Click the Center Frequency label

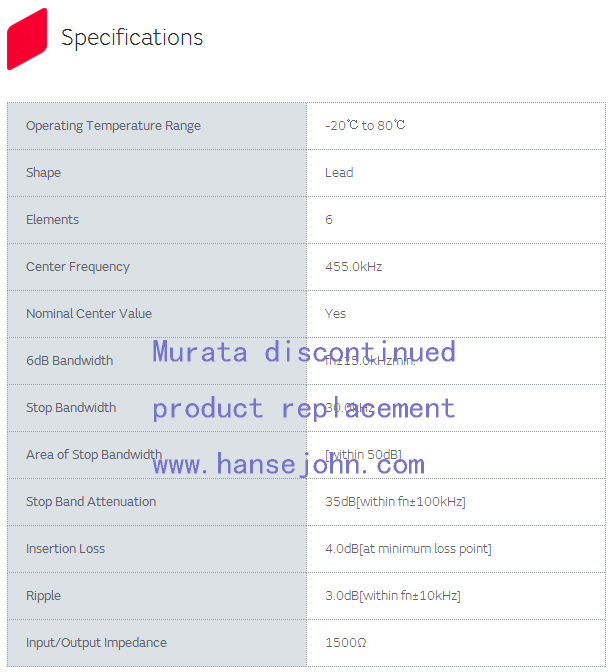(78, 267)
